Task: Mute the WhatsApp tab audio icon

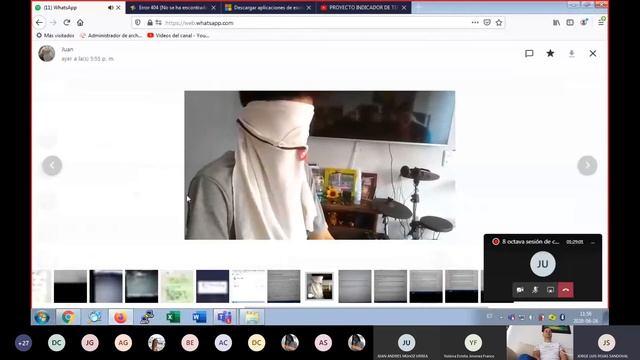Action: click(x=111, y=7)
